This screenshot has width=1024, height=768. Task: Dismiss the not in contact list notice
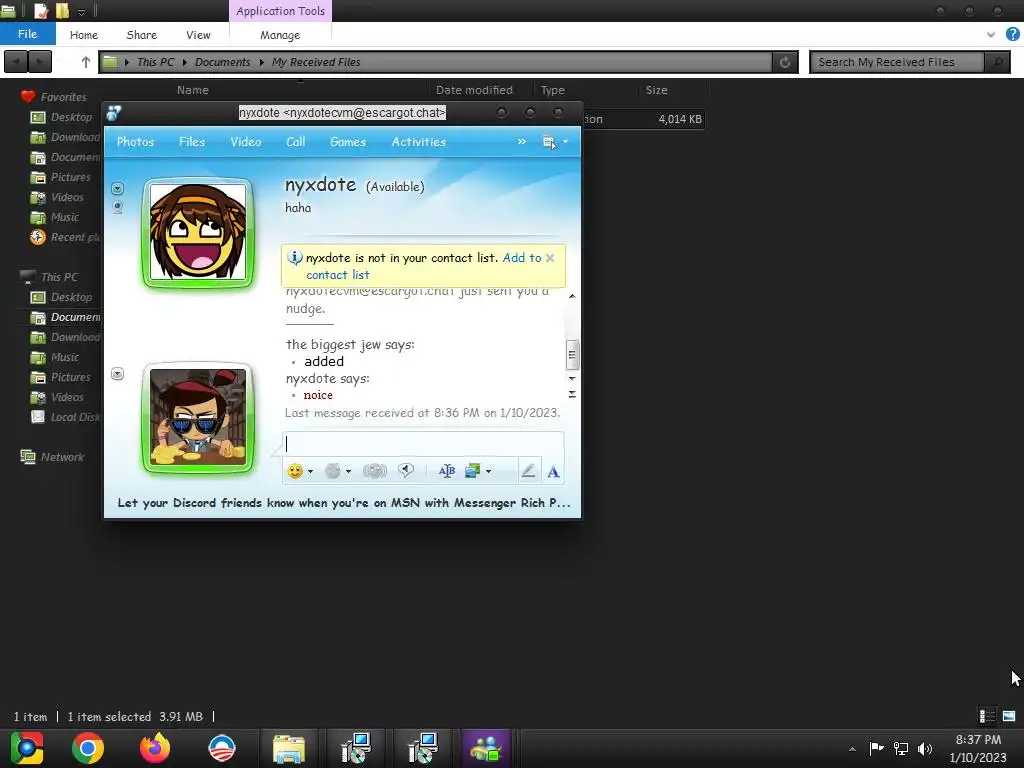pyautogui.click(x=550, y=258)
